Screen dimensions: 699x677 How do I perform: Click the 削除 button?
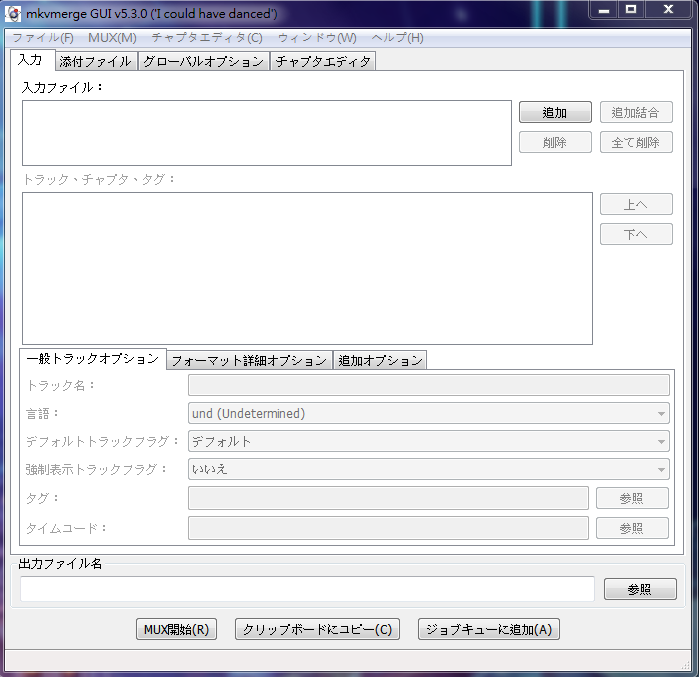pos(555,142)
